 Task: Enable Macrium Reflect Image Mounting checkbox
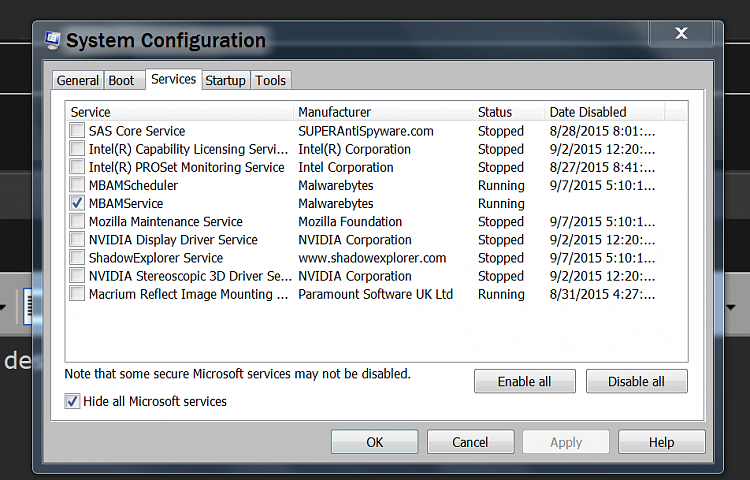point(77,294)
